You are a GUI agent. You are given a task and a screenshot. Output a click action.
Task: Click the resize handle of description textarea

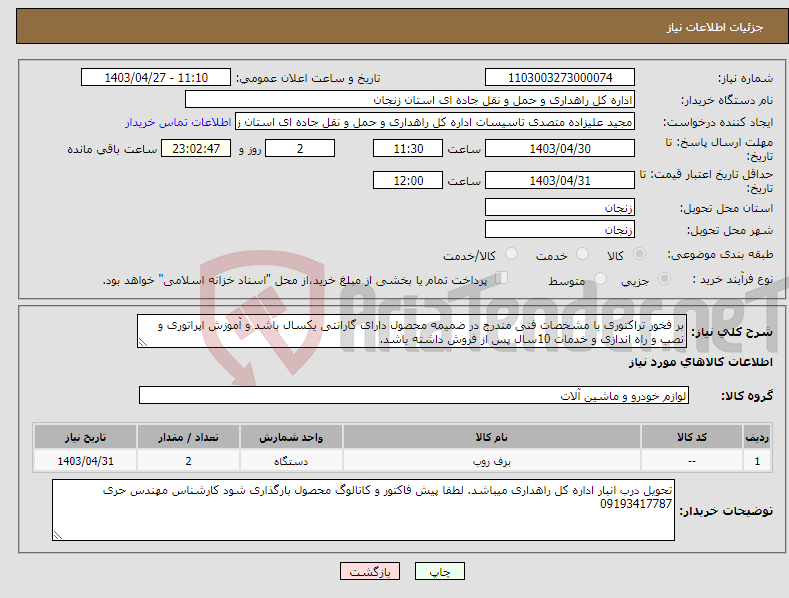pos(143,343)
